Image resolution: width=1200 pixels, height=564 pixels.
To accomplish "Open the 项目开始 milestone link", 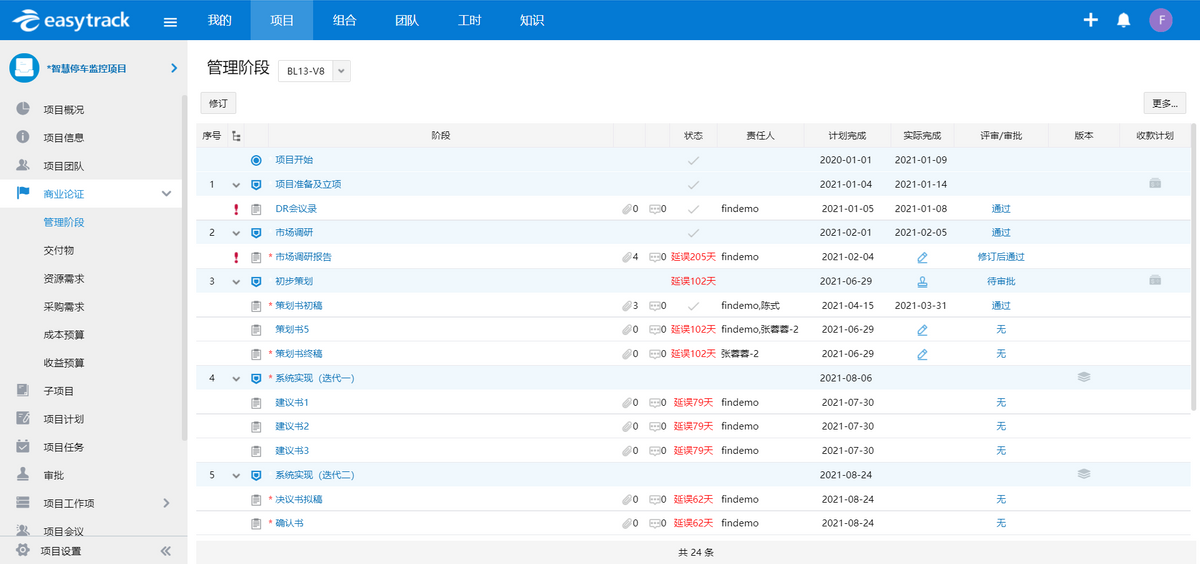I will [x=294, y=160].
